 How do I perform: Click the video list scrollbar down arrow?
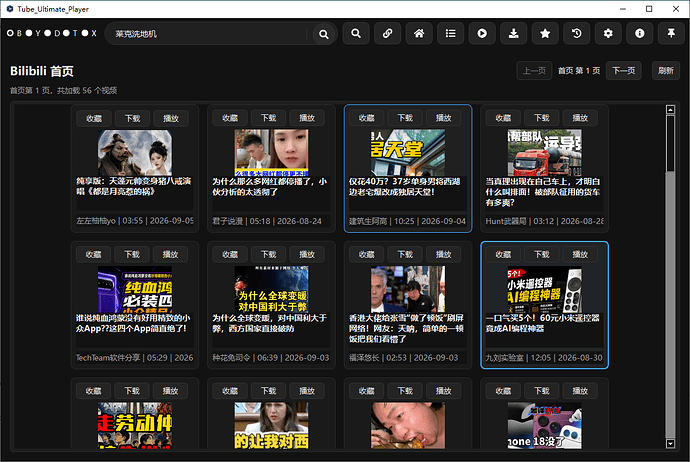coord(670,444)
